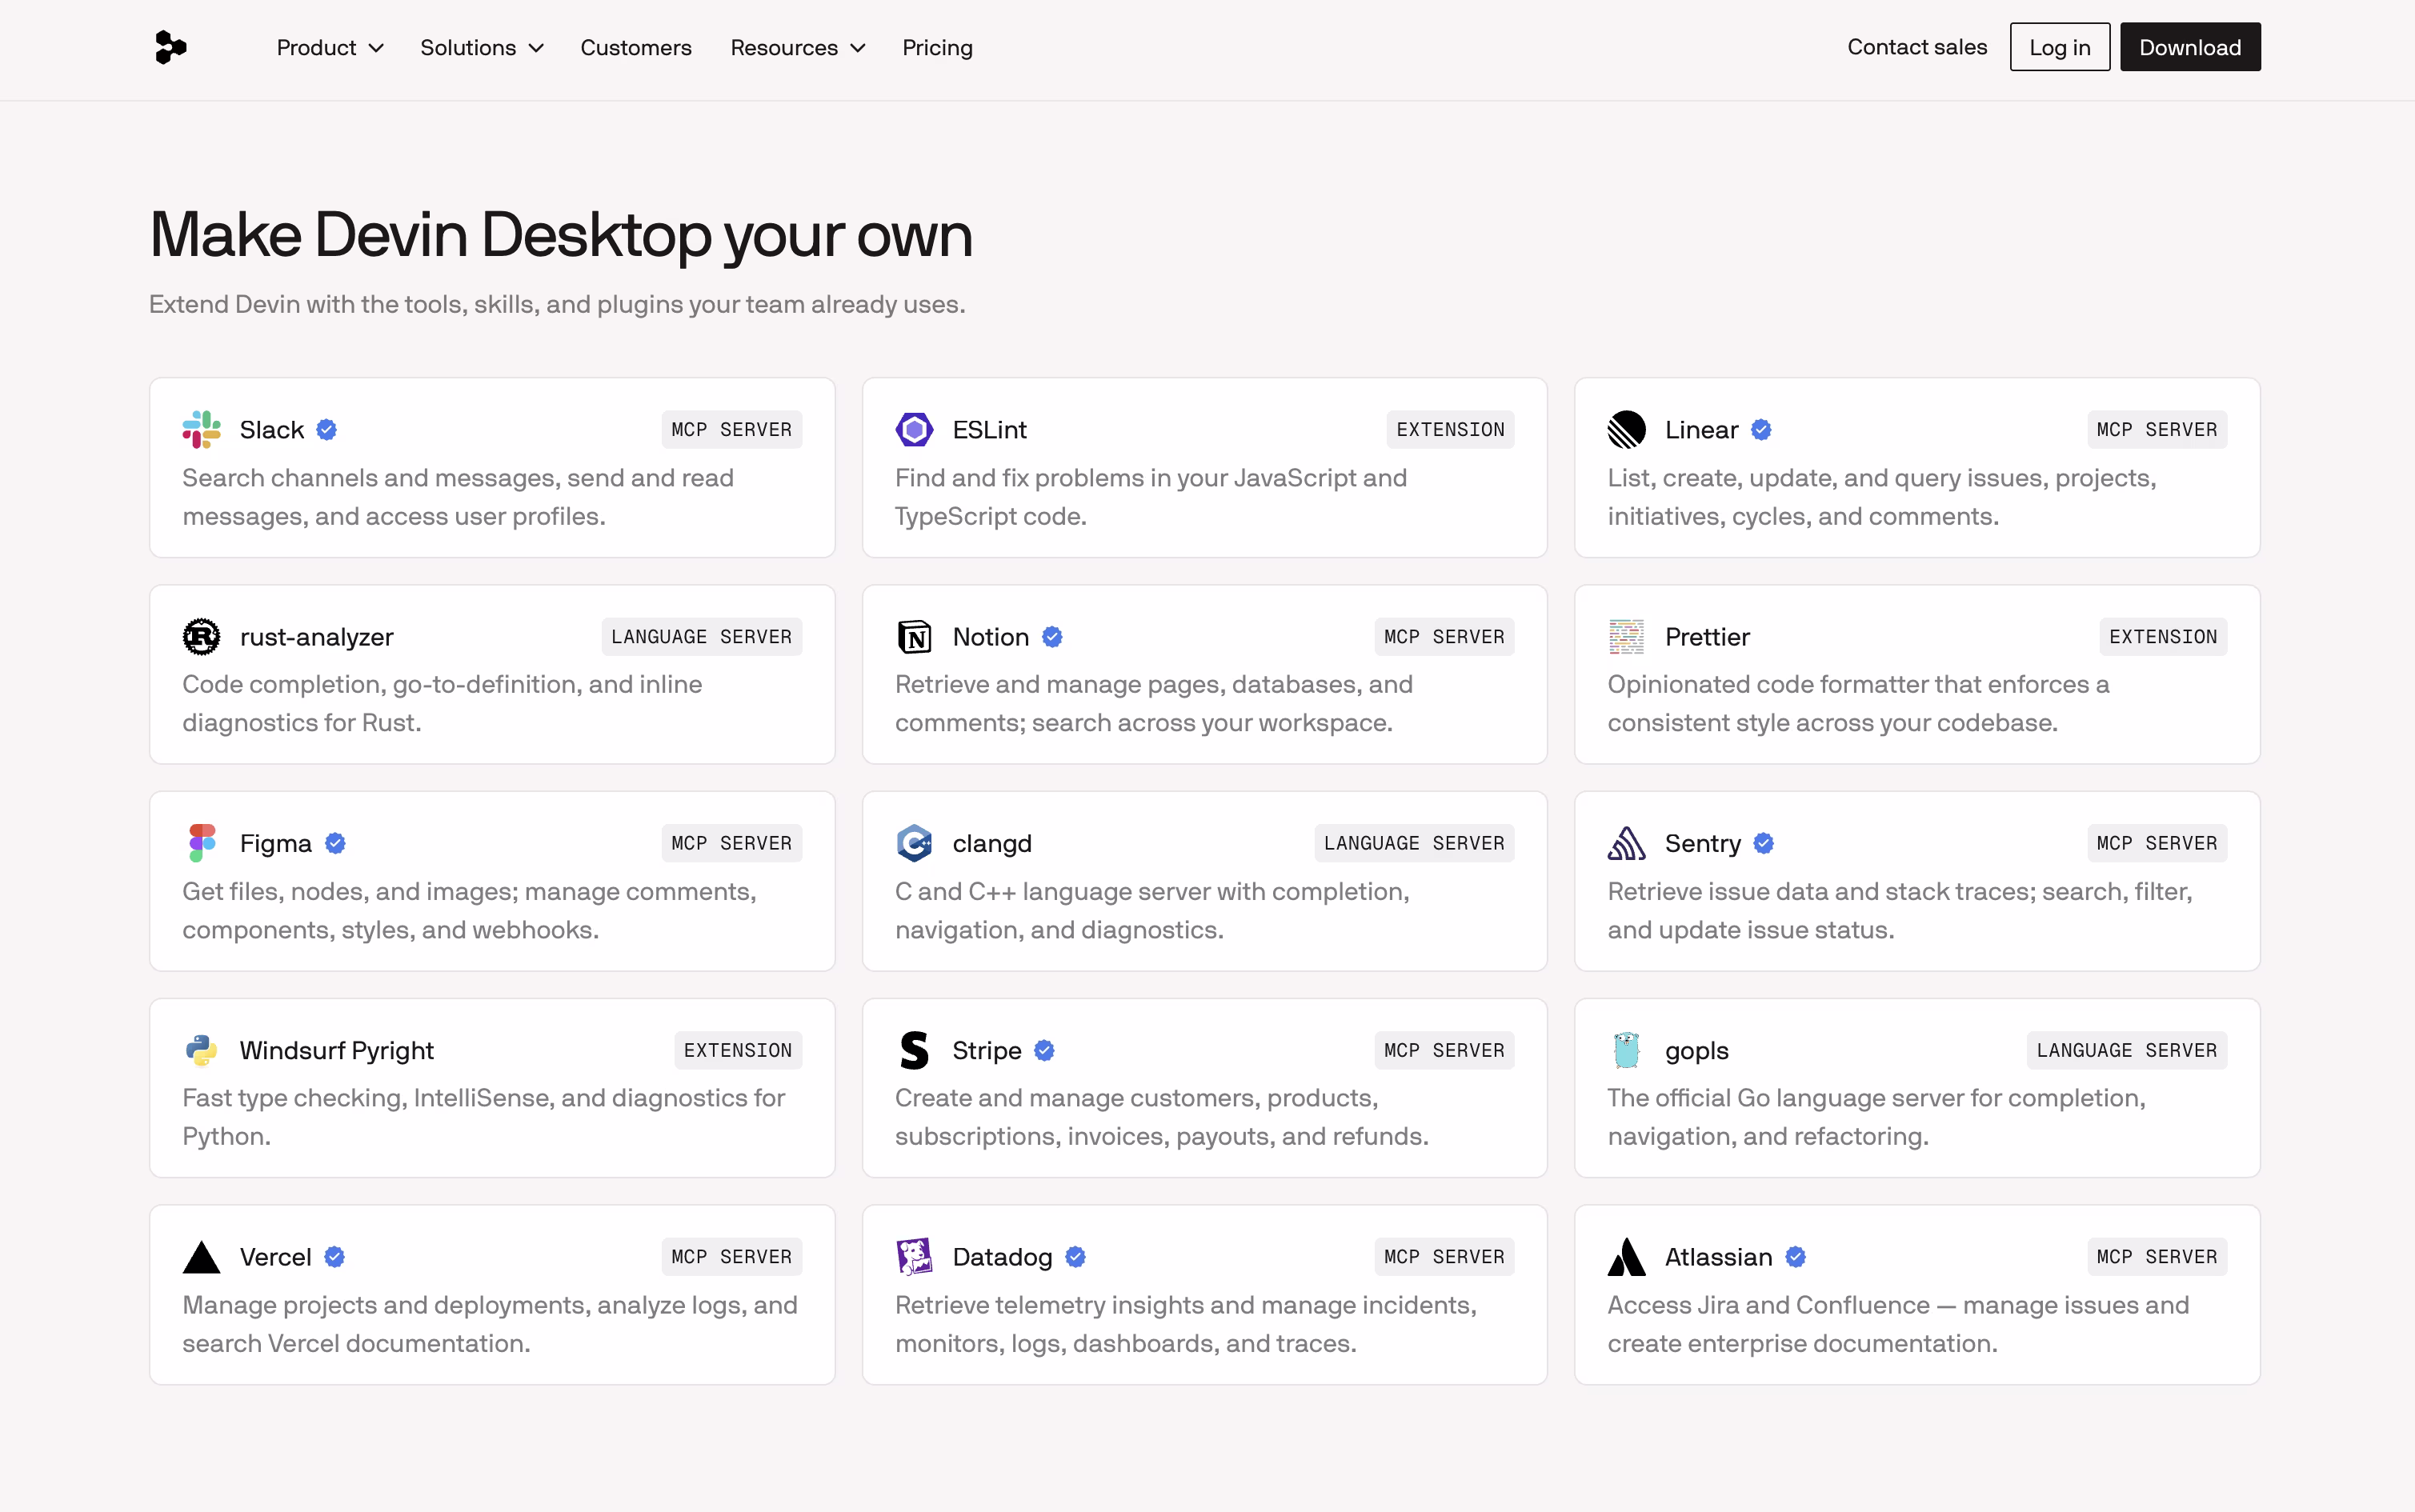Click the verified badge next to Notion
Image resolution: width=2415 pixels, height=1512 pixels.
point(1052,636)
